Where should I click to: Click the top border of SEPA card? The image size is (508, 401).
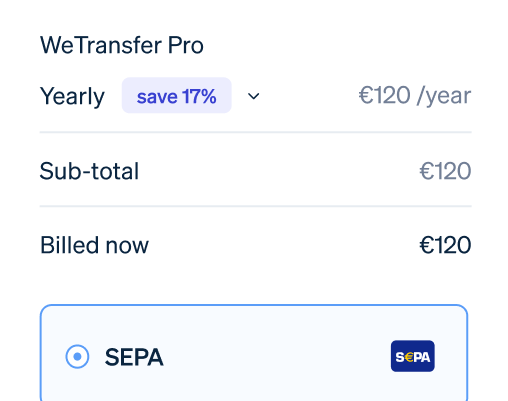tap(254, 305)
